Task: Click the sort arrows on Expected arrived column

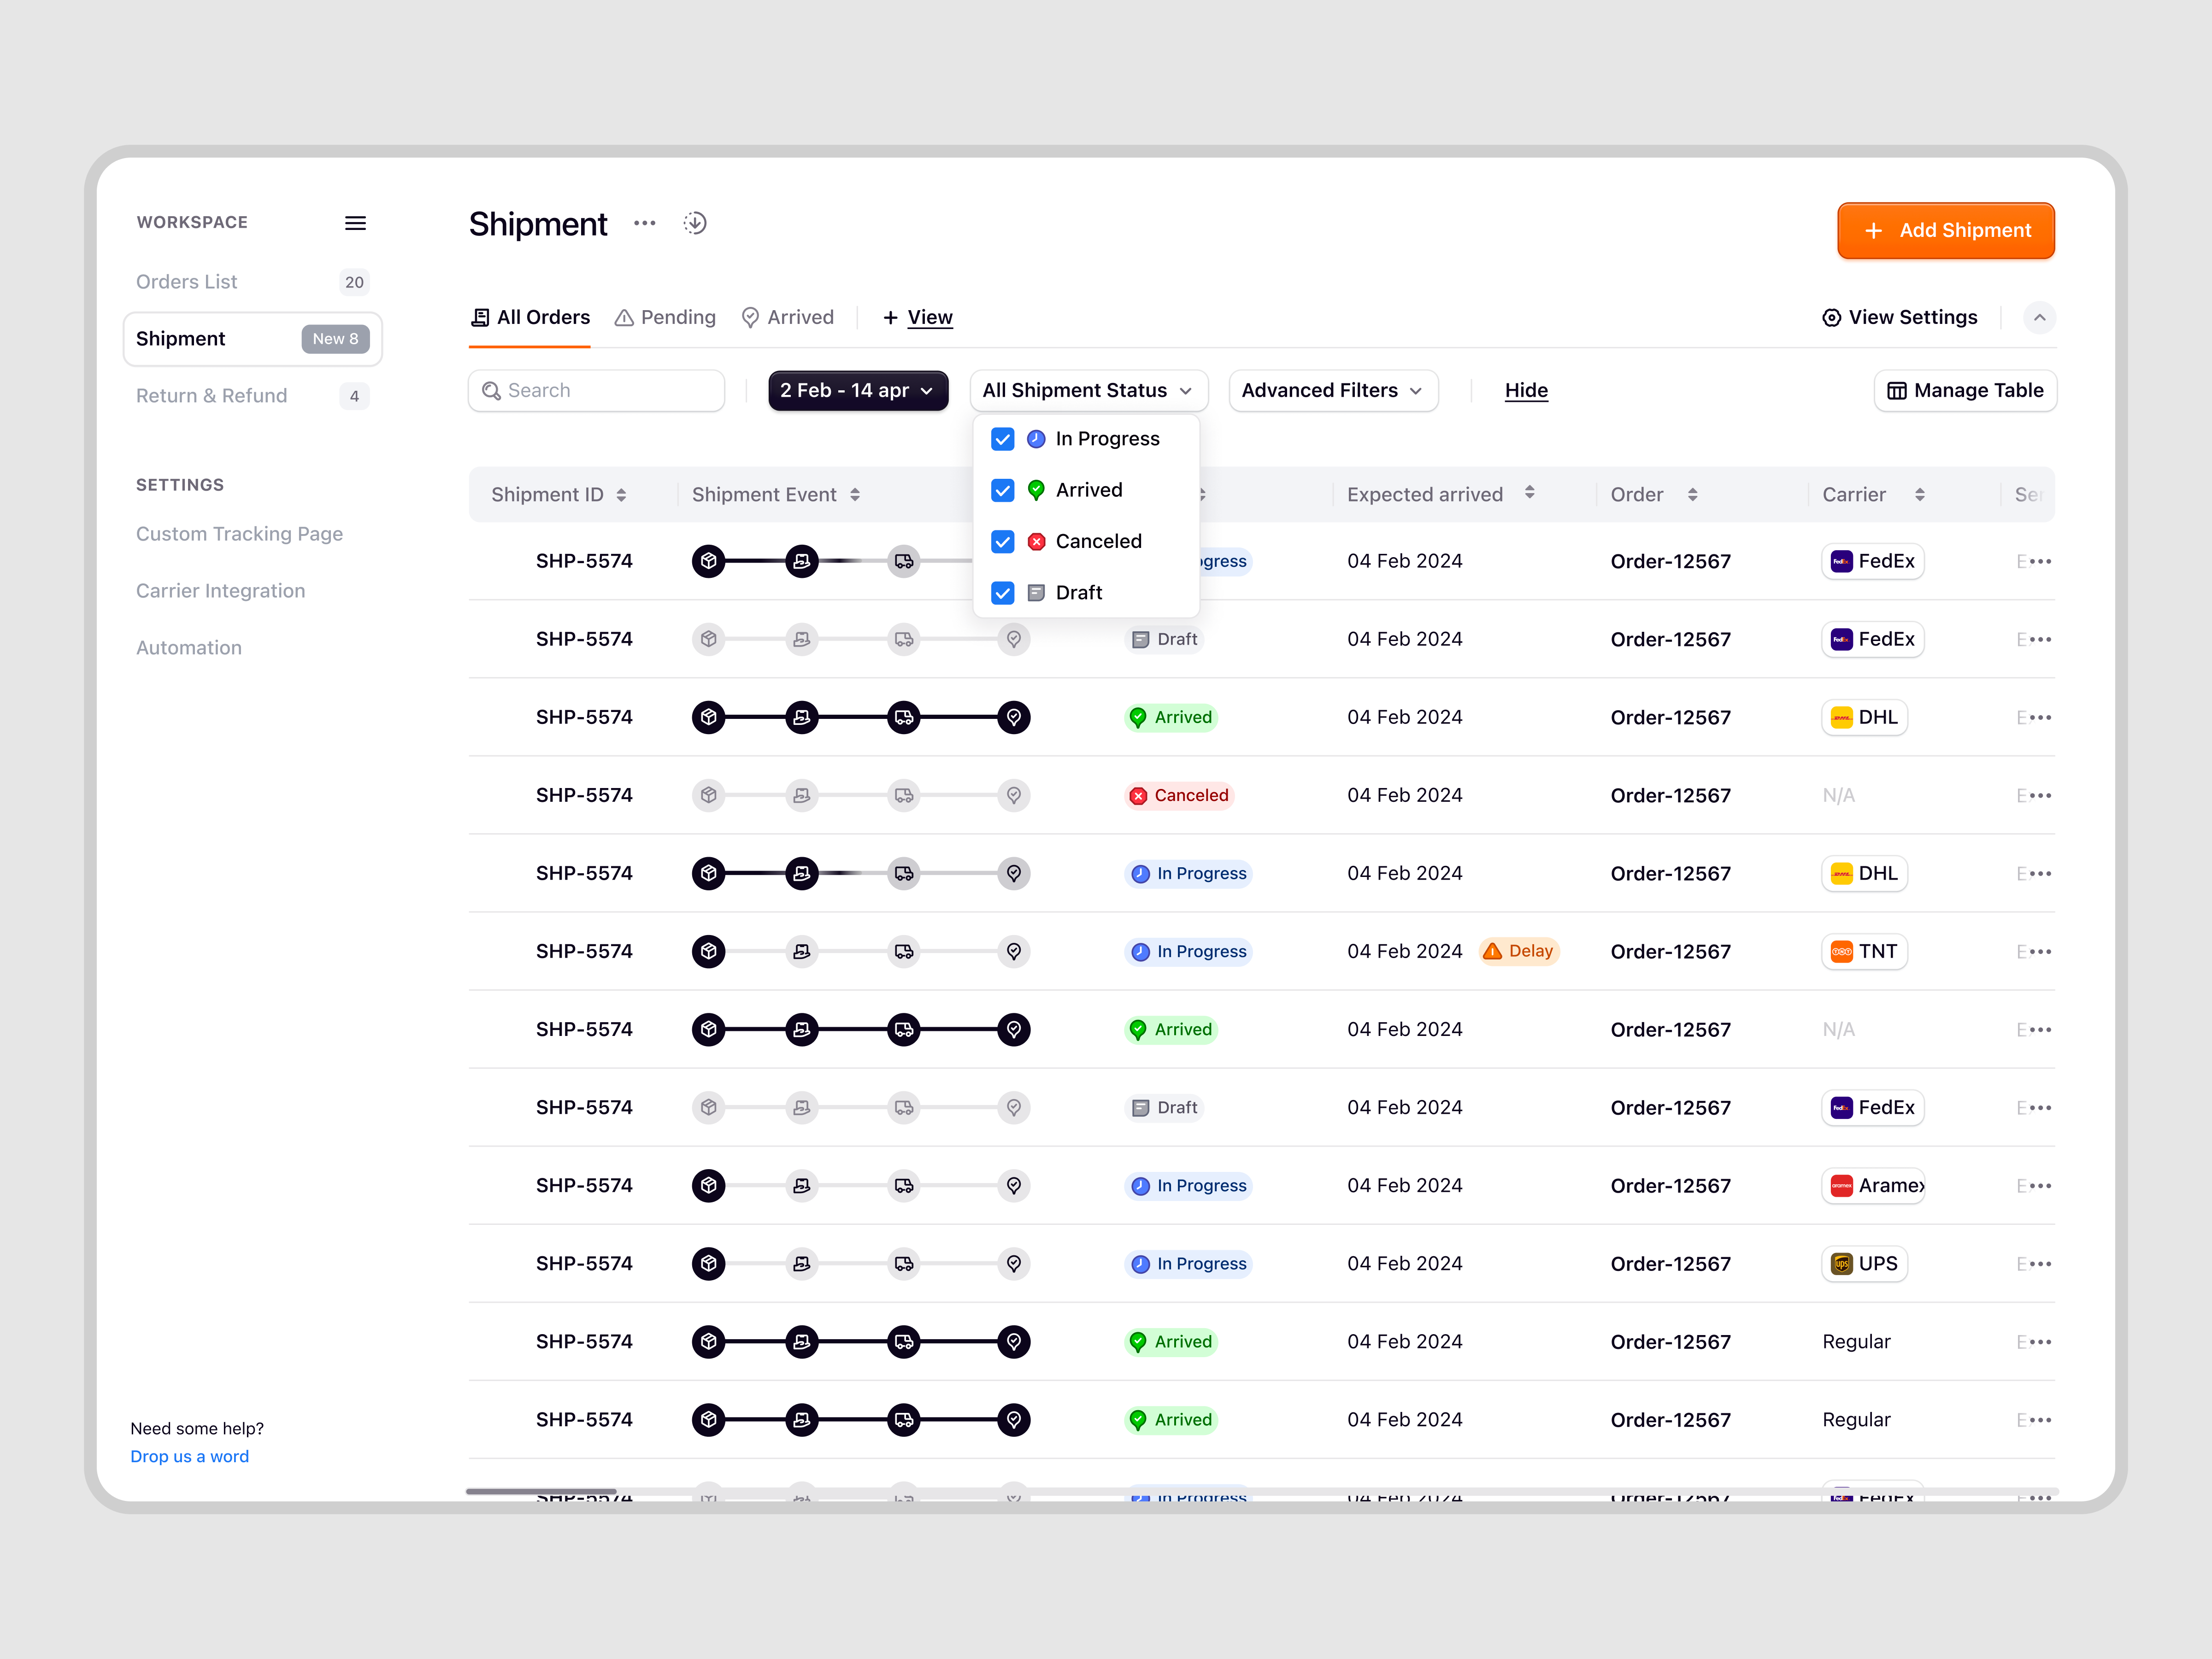Action: pos(1529,493)
